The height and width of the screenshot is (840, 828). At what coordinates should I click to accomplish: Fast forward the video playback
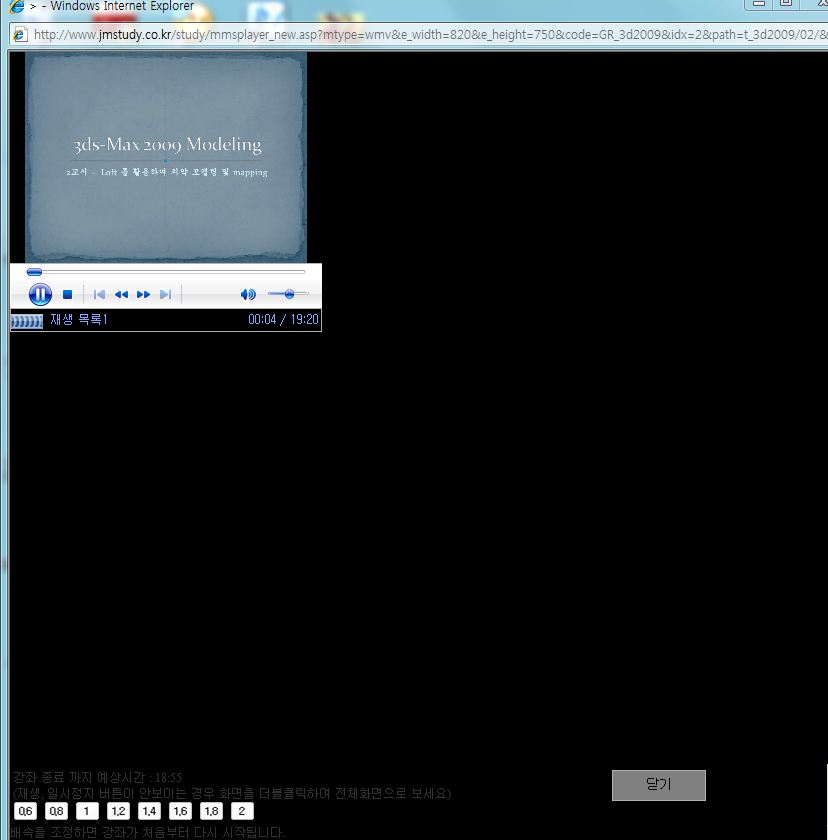pyautogui.click(x=144, y=294)
